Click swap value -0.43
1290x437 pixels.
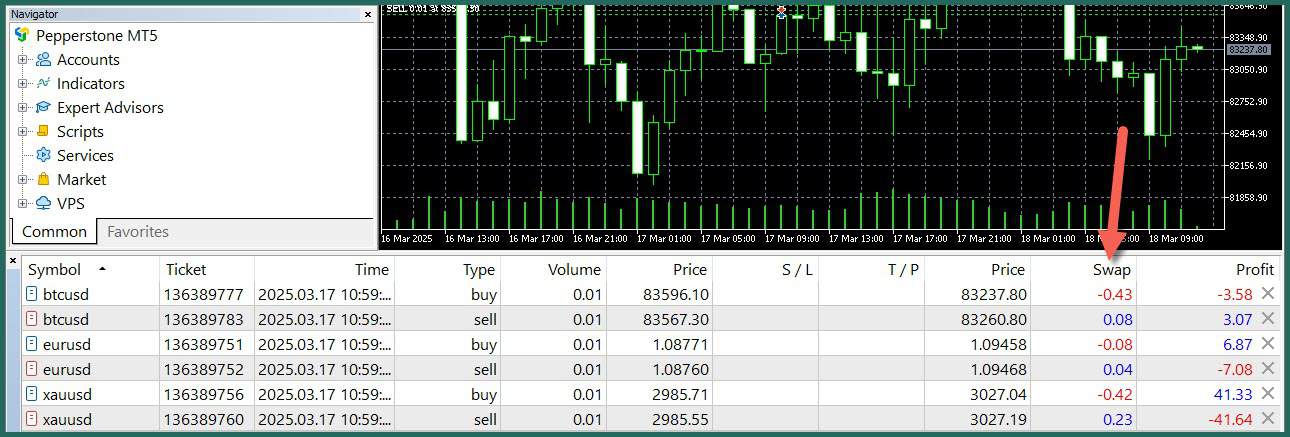click(x=1115, y=294)
